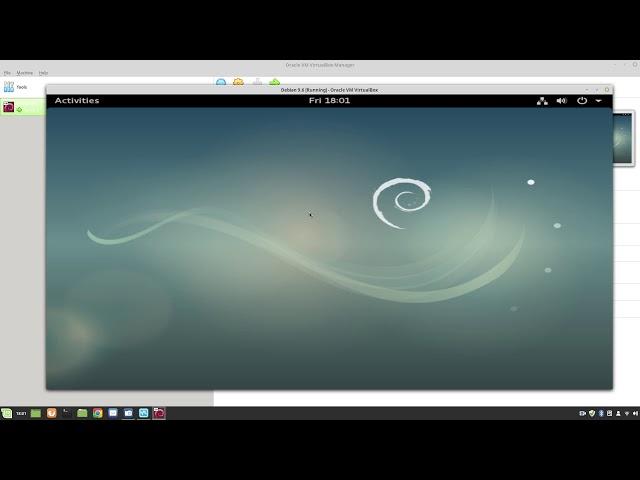Click the shield update manager tray icon
Image resolution: width=640 pixels, height=480 pixels.
tap(592, 413)
